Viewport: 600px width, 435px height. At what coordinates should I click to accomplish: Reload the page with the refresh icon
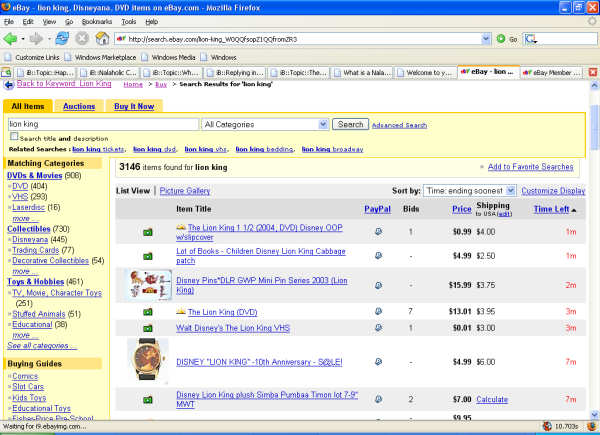tap(62, 38)
